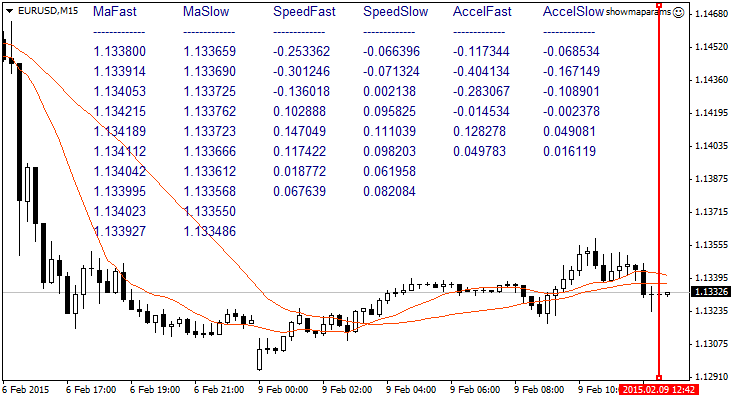Select SpeedSlow value 0.002138
The height and width of the screenshot is (396, 731).
pos(390,91)
